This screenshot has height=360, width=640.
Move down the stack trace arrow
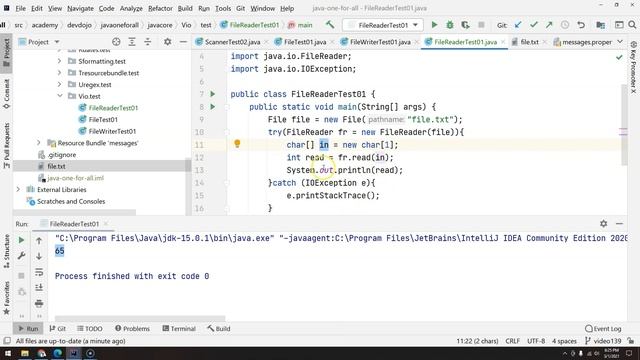coord(39,256)
